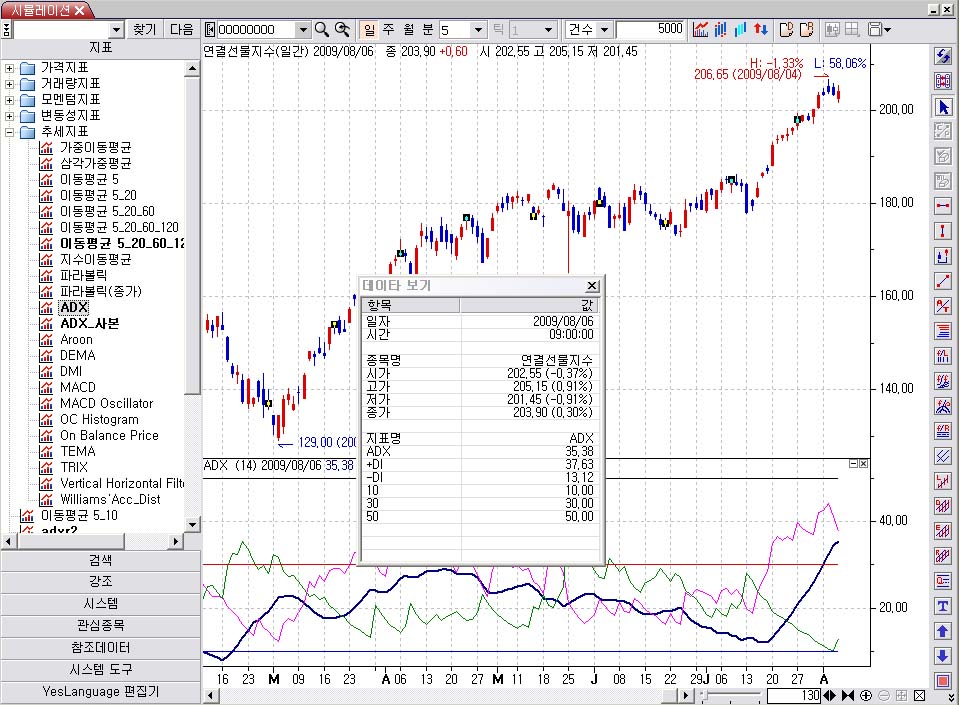This screenshot has width=959, height=705.
Task: Select the MACD indicator in the tree
Action: (77, 387)
